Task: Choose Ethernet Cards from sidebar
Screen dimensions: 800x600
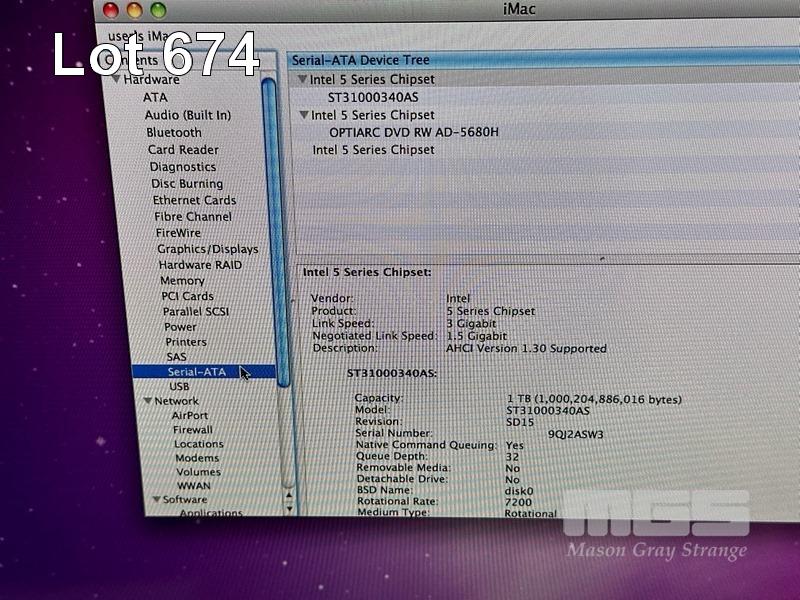Action: click(194, 200)
